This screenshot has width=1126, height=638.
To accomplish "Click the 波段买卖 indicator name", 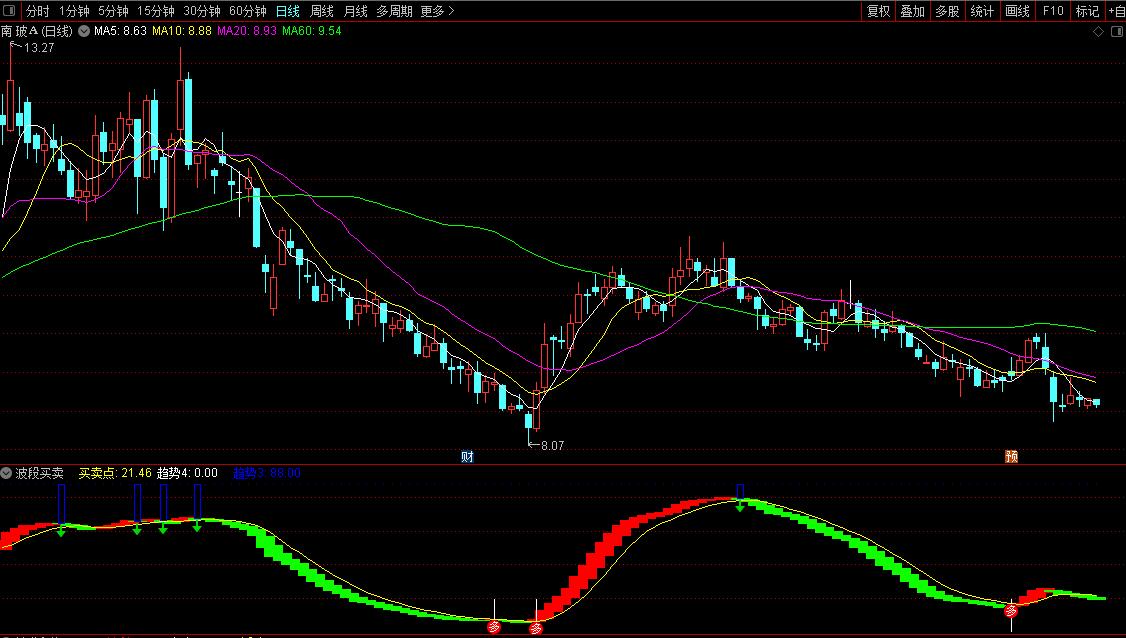I will click(39, 473).
